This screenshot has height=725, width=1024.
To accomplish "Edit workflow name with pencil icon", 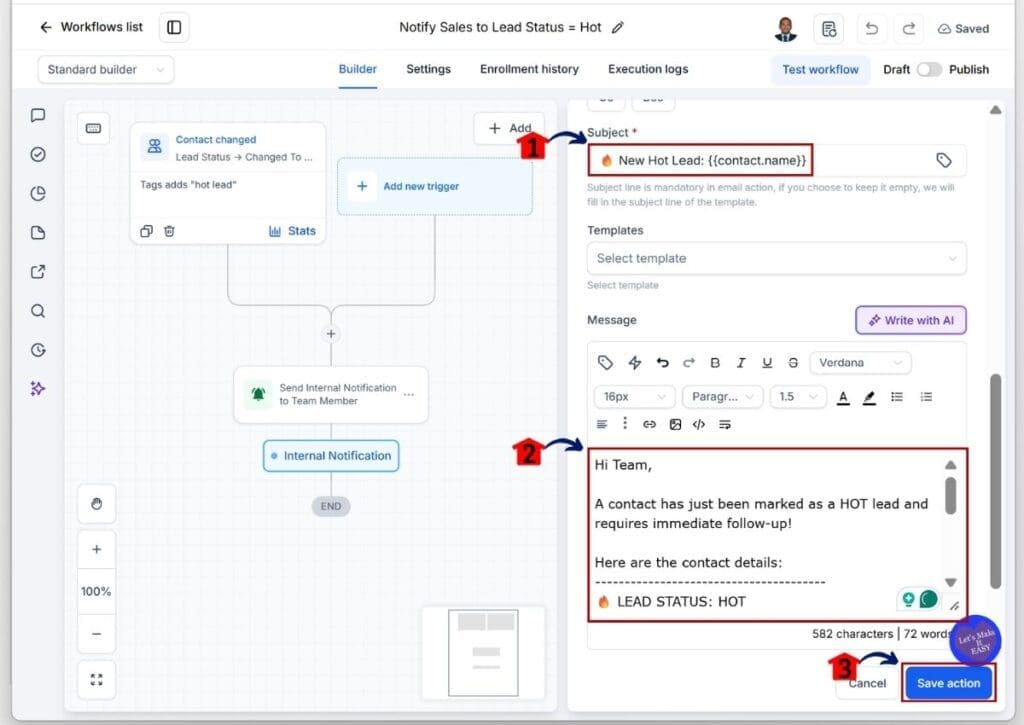I will (617, 27).
